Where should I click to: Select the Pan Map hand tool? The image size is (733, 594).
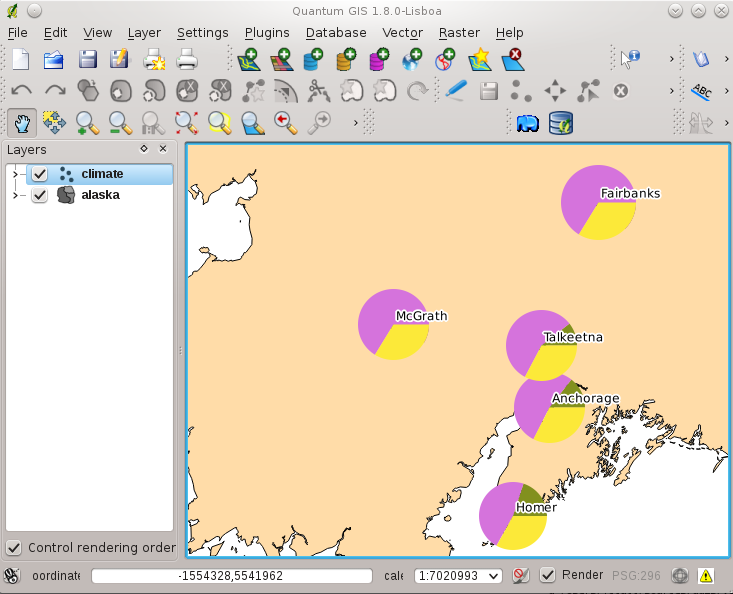21,123
